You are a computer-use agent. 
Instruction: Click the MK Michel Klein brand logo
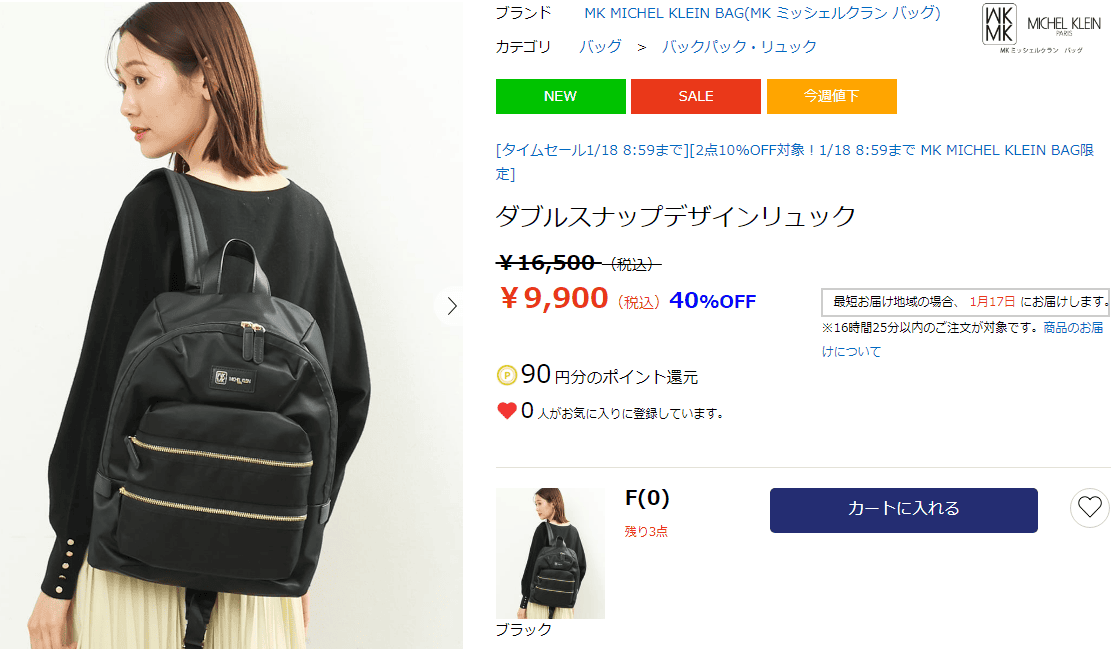(1042, 29)
